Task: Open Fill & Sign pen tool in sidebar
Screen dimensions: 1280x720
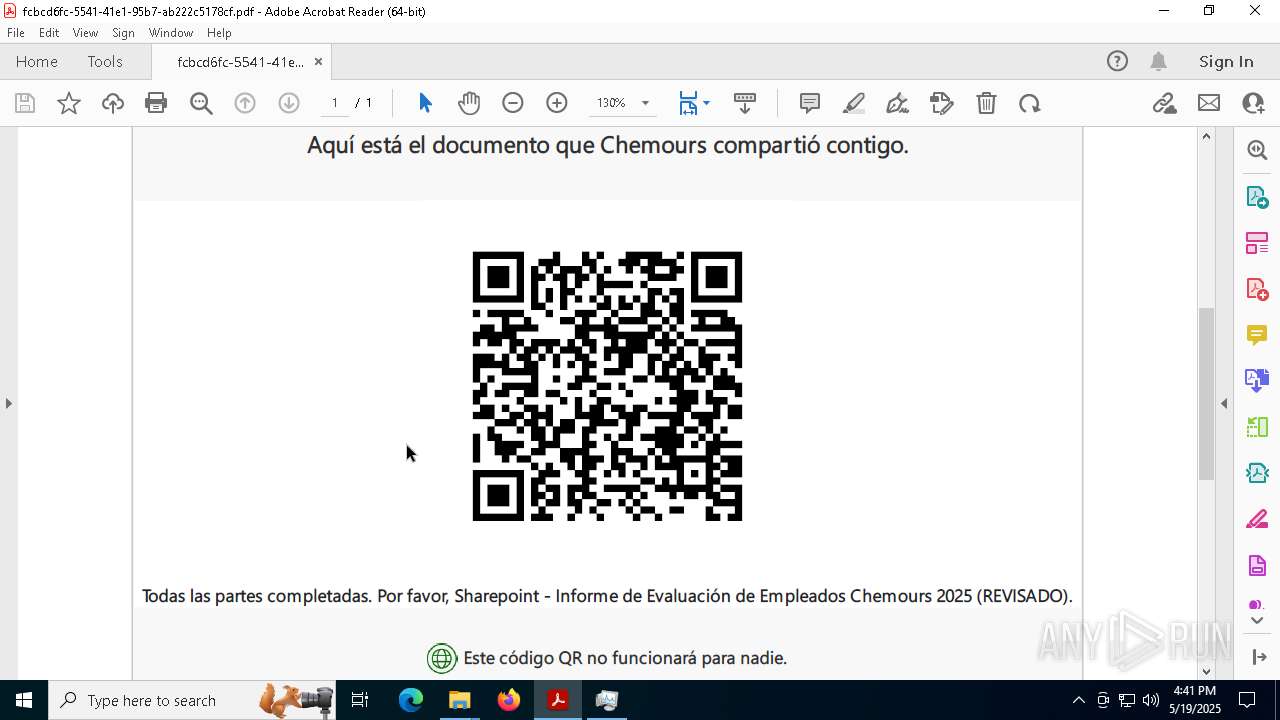Action: click(1257, 520)
